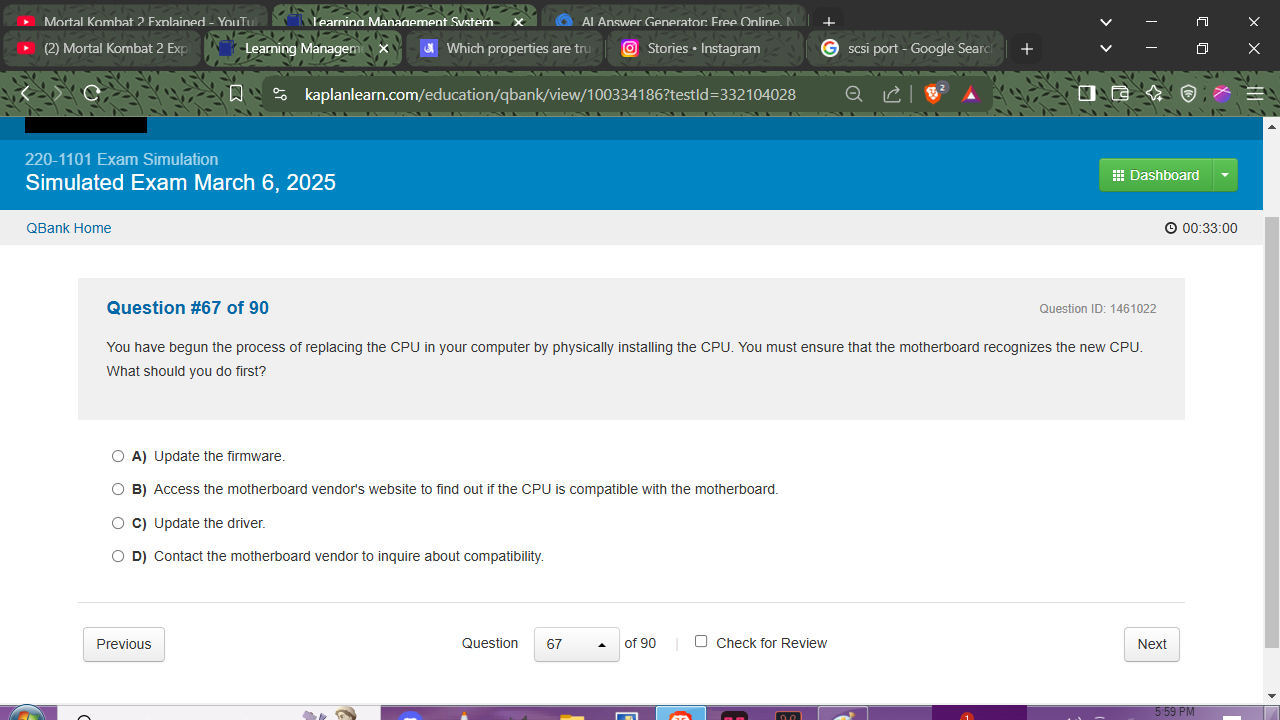Viewport: 1280px width, 720px height.
Task: Click the 220-1101 Exam Simulation title
Action: tap(122, 159)
